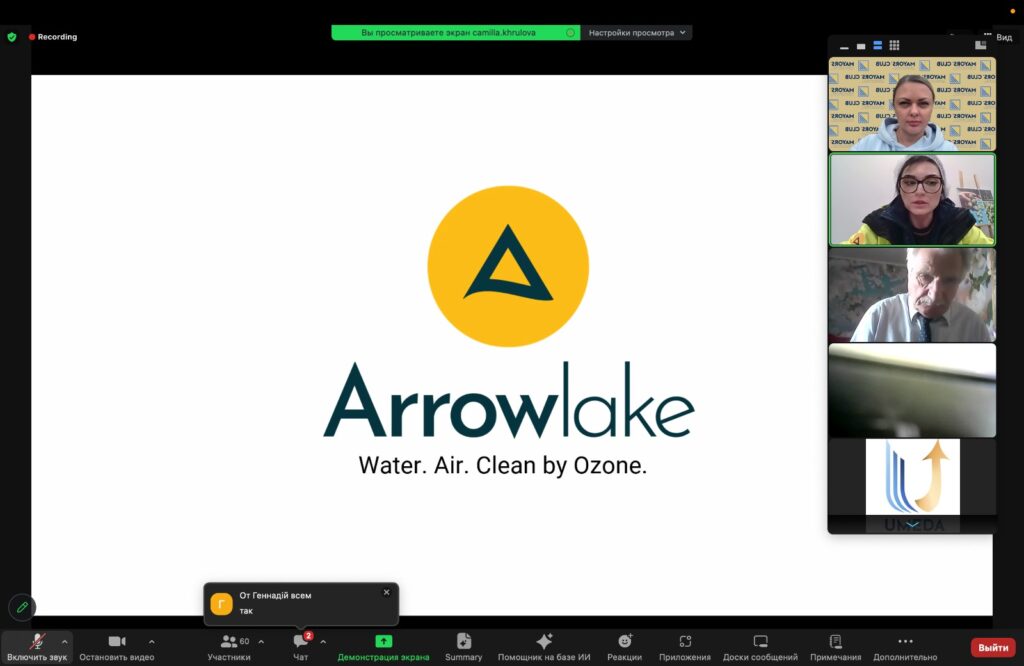The height and width of the screenshot is (666, 1024).
Task: Open Доски сообщений whiteboards
Action: coord(760,647)
